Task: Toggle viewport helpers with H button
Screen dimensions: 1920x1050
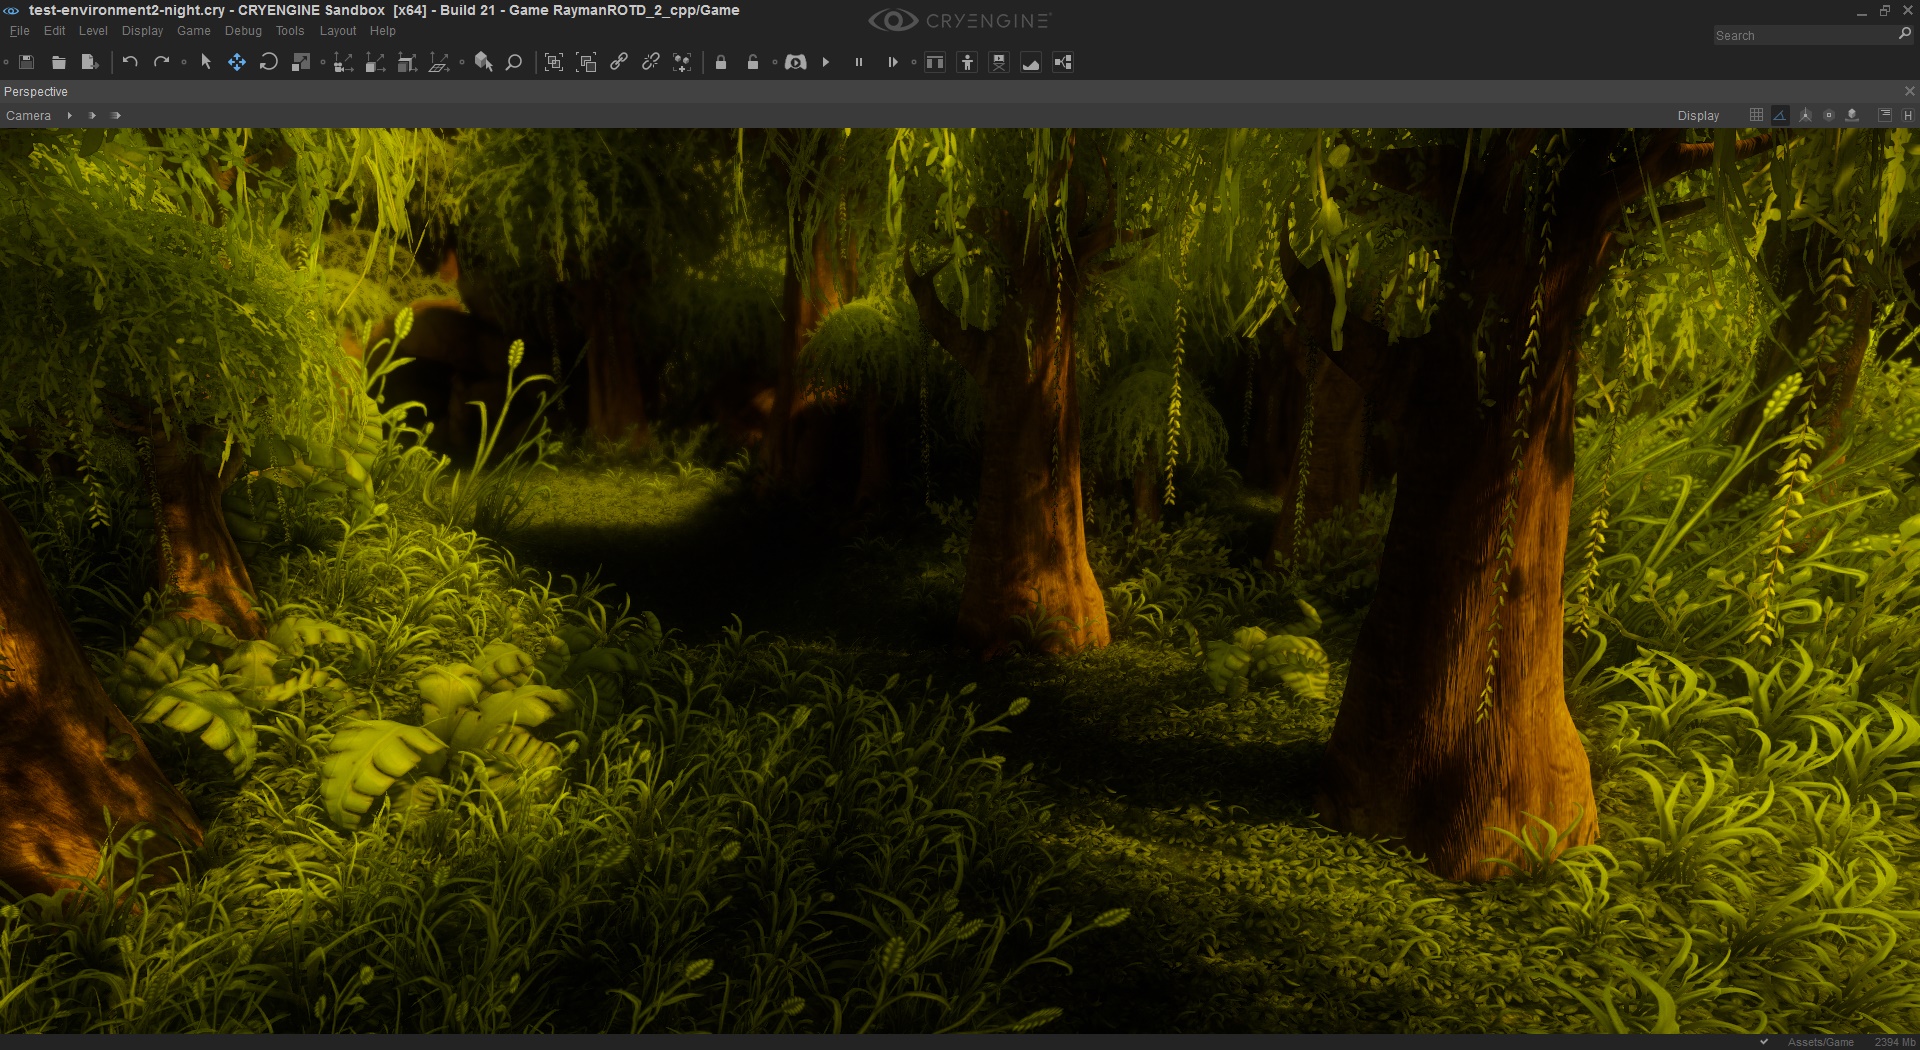Action: point(1908,116)
